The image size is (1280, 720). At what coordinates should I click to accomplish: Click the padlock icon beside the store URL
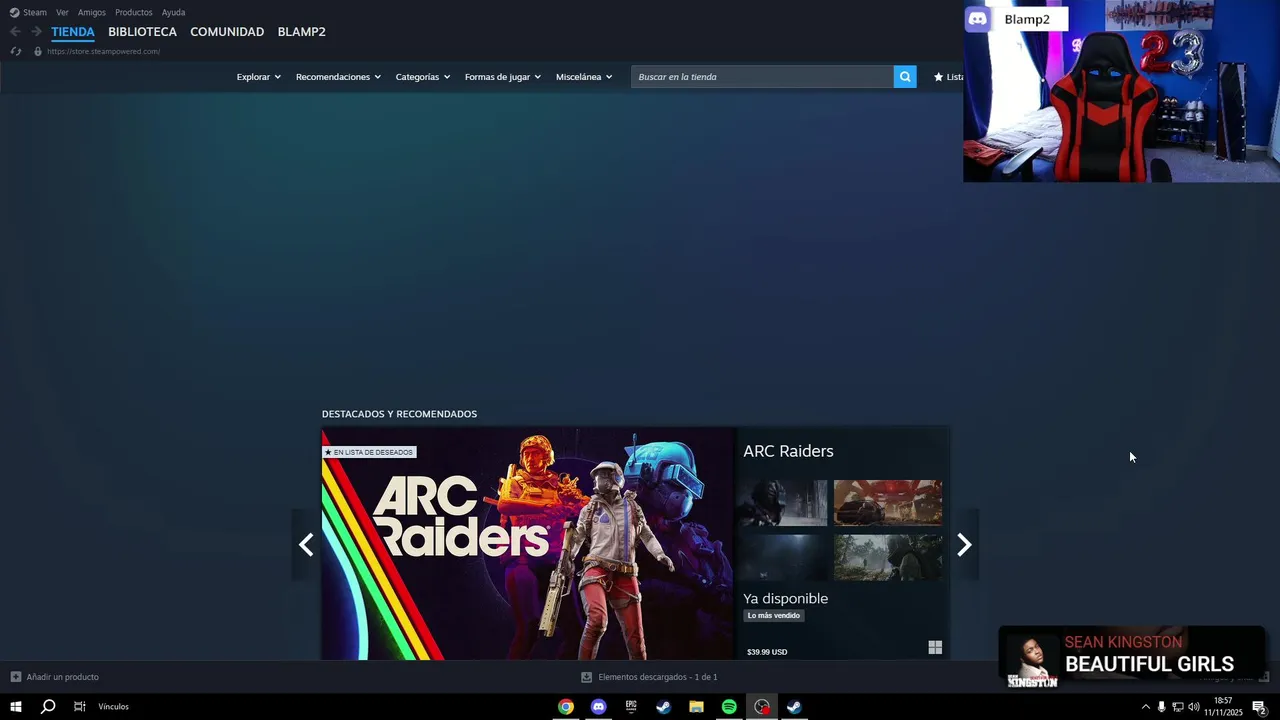(38, 51)
